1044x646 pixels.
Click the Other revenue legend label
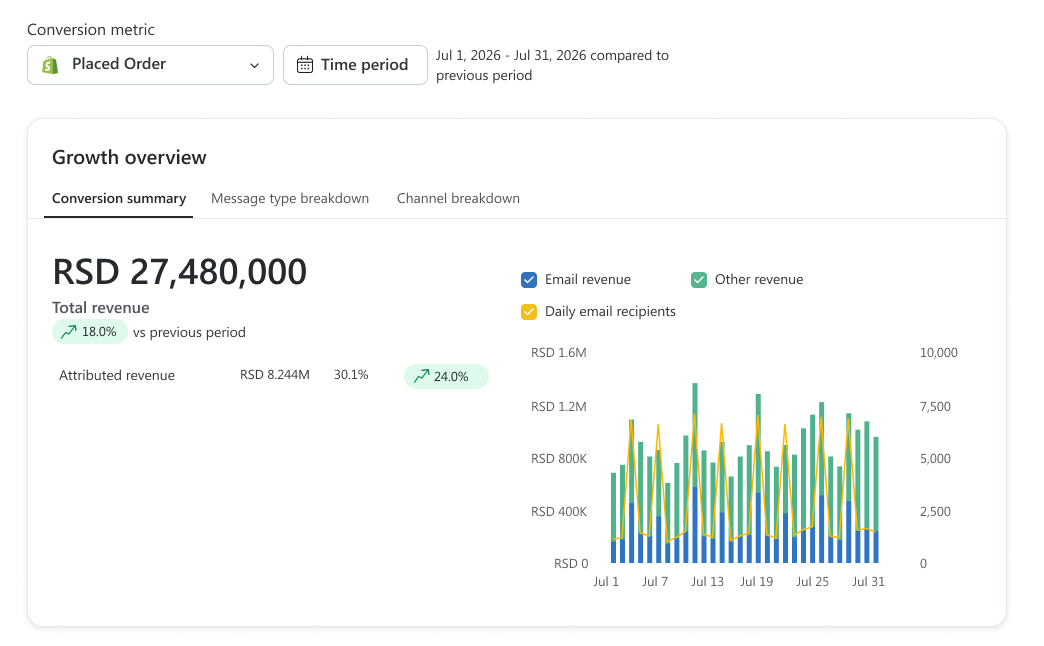(x=759, y=280)
